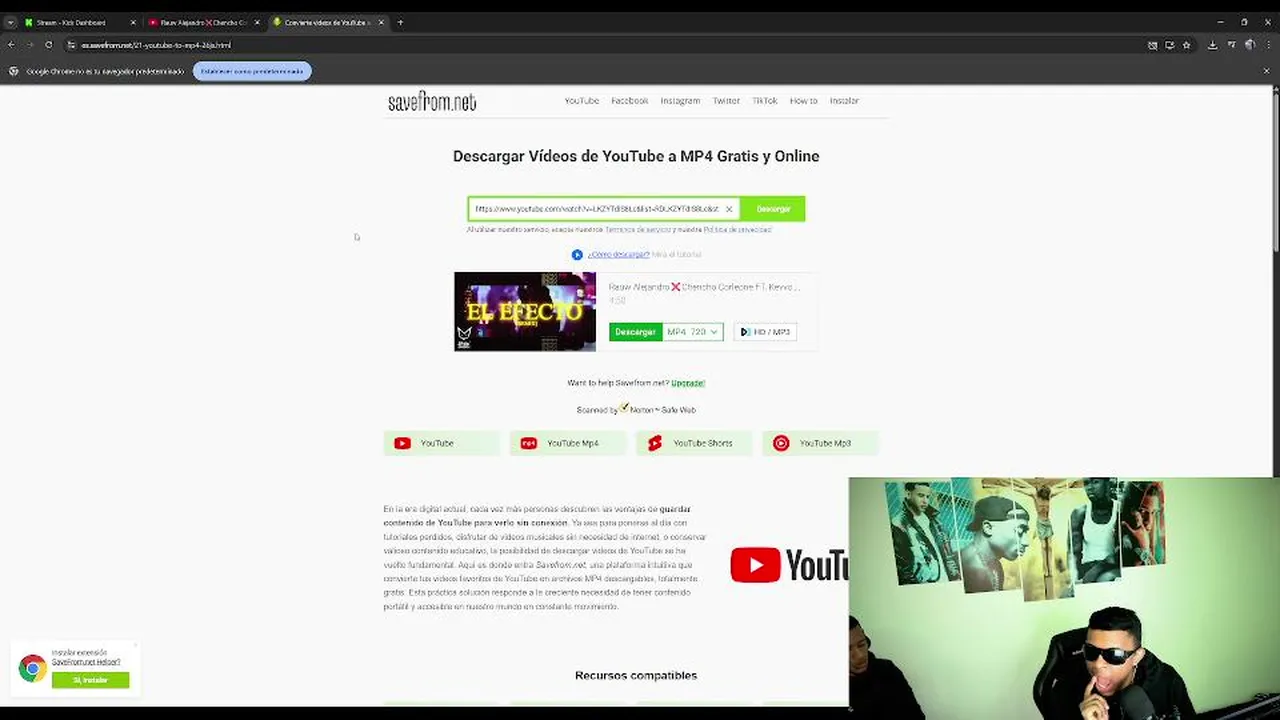
Task: Dismiss the default browser infobar
Action: tap(1267, 71)
